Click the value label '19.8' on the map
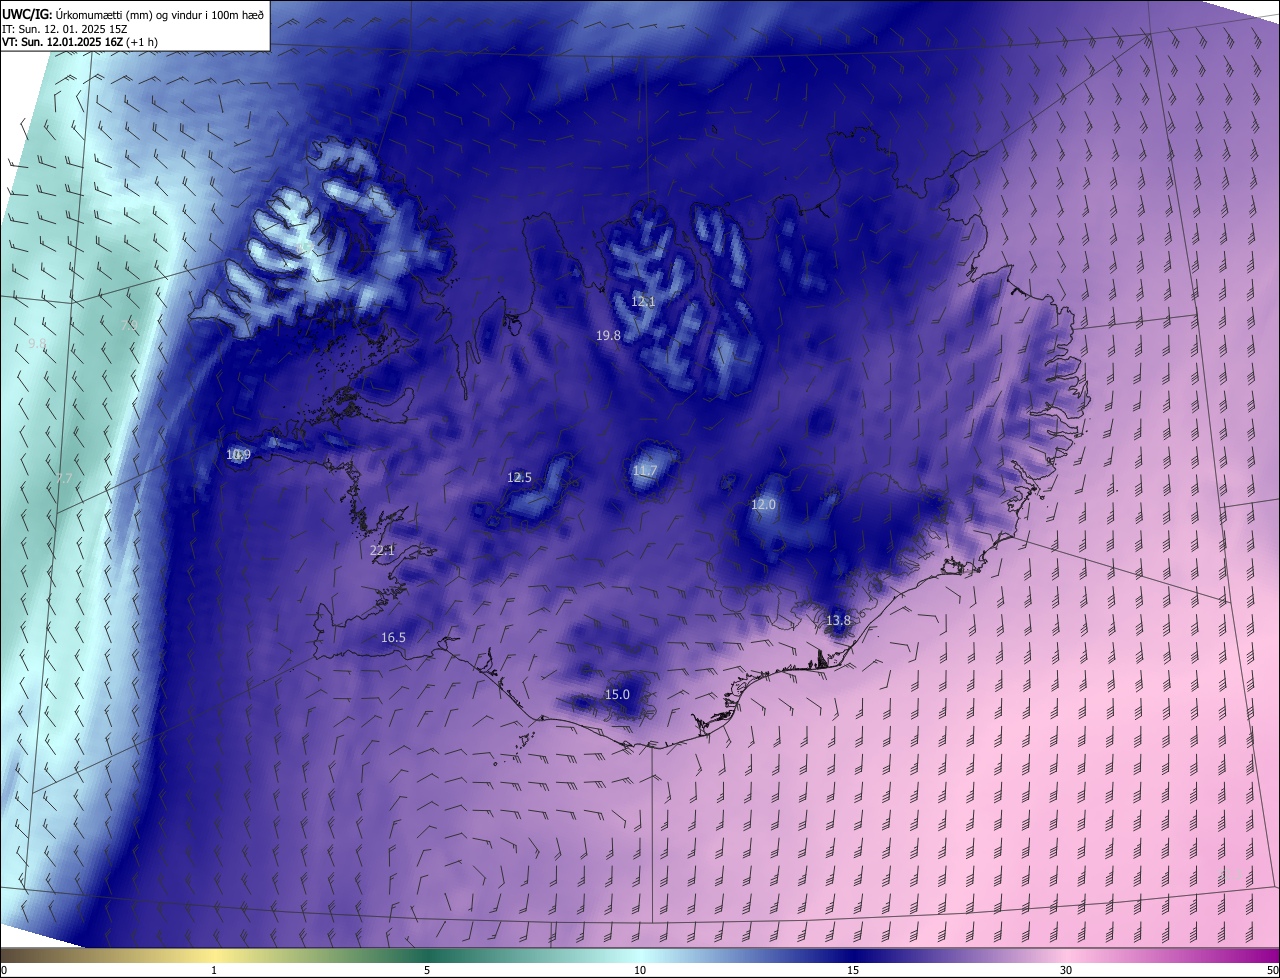The height and width of the screenshot is (978, 1280). point(608,336)
